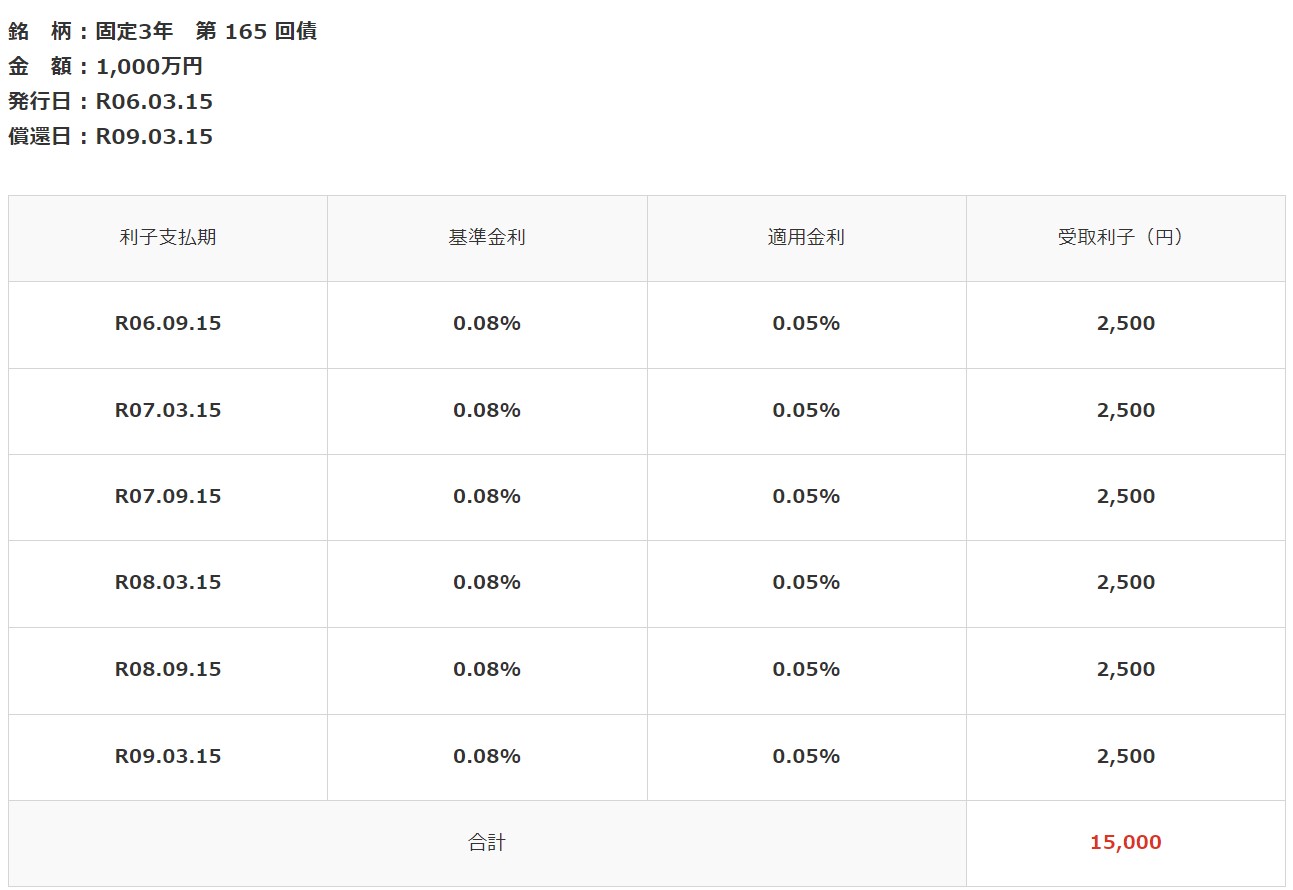The image size is (1293, 890).
Task: Select the R08.09.15 payment date cell
Action: [x=168, y=669]
